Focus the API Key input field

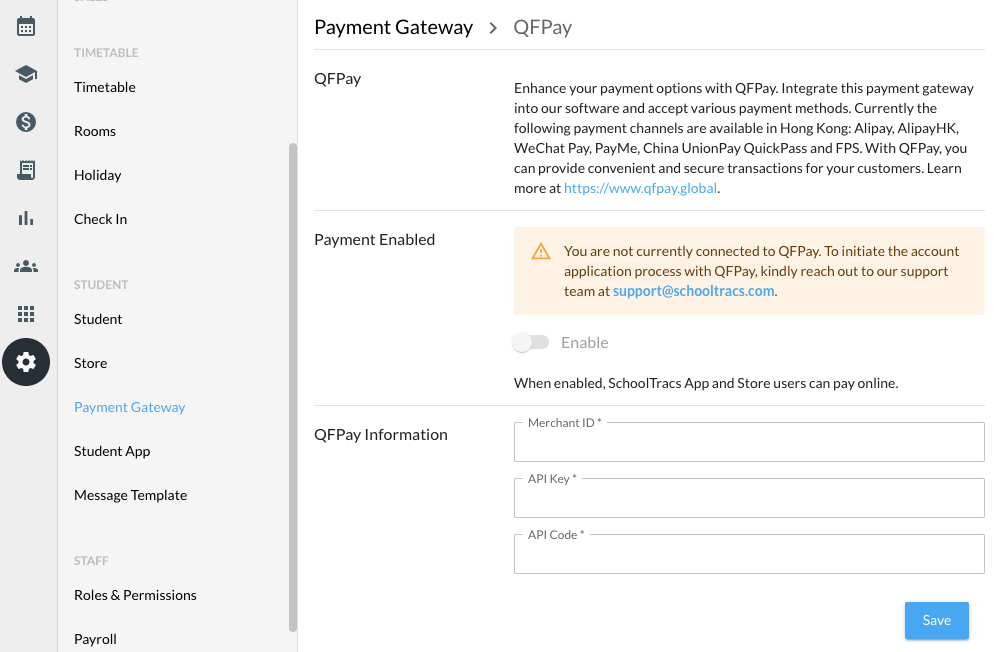[749, 498]
